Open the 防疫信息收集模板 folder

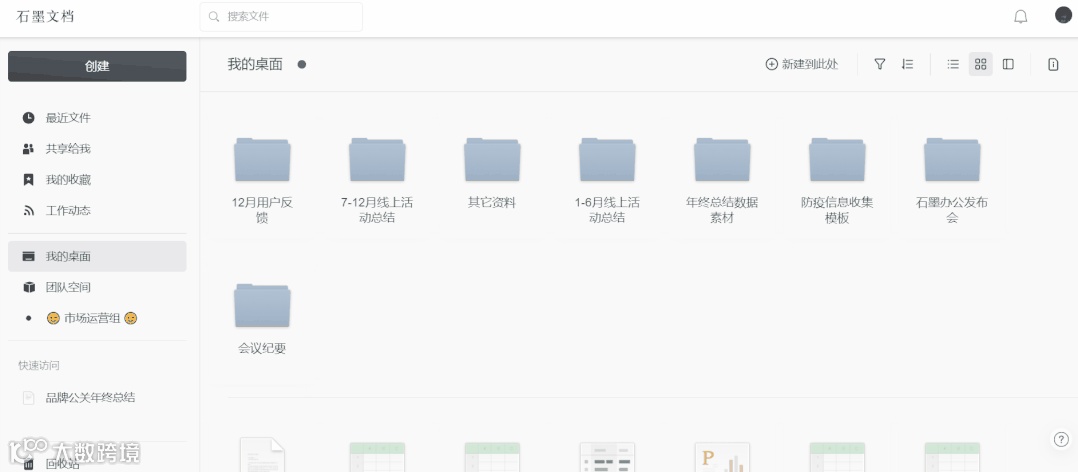[x=837, y=181]
